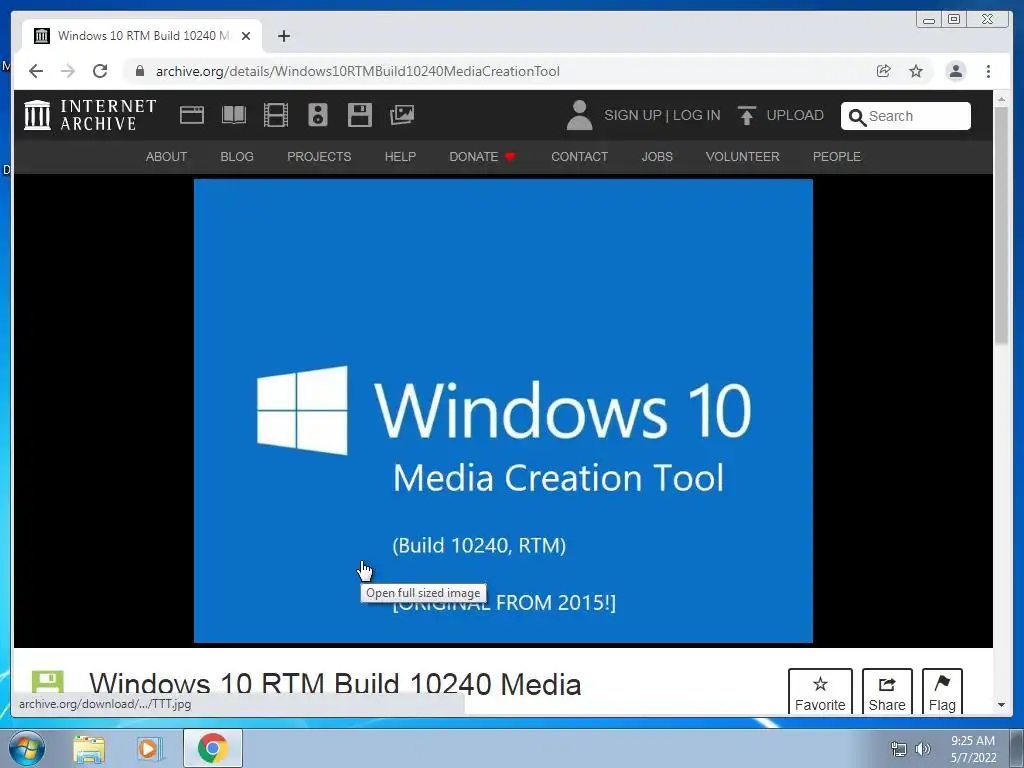Open the Video filmstrip icon

(276, 116)
